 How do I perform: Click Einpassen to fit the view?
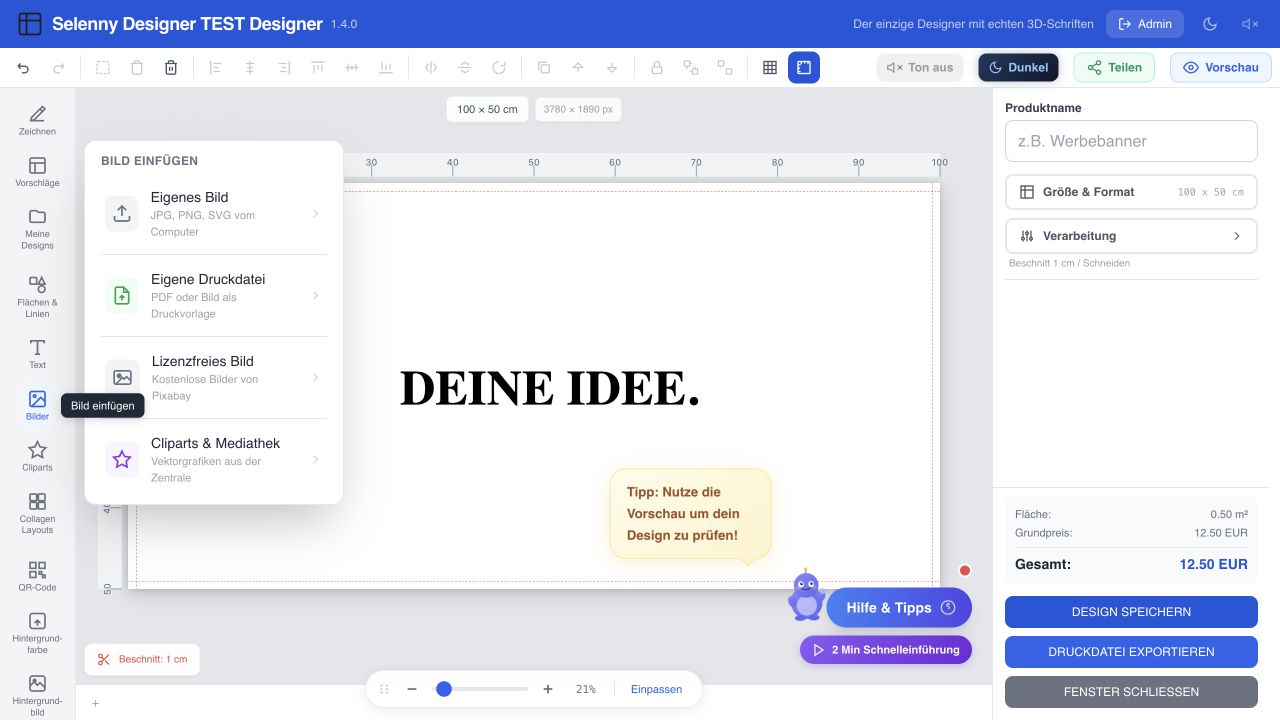point(656,689)
